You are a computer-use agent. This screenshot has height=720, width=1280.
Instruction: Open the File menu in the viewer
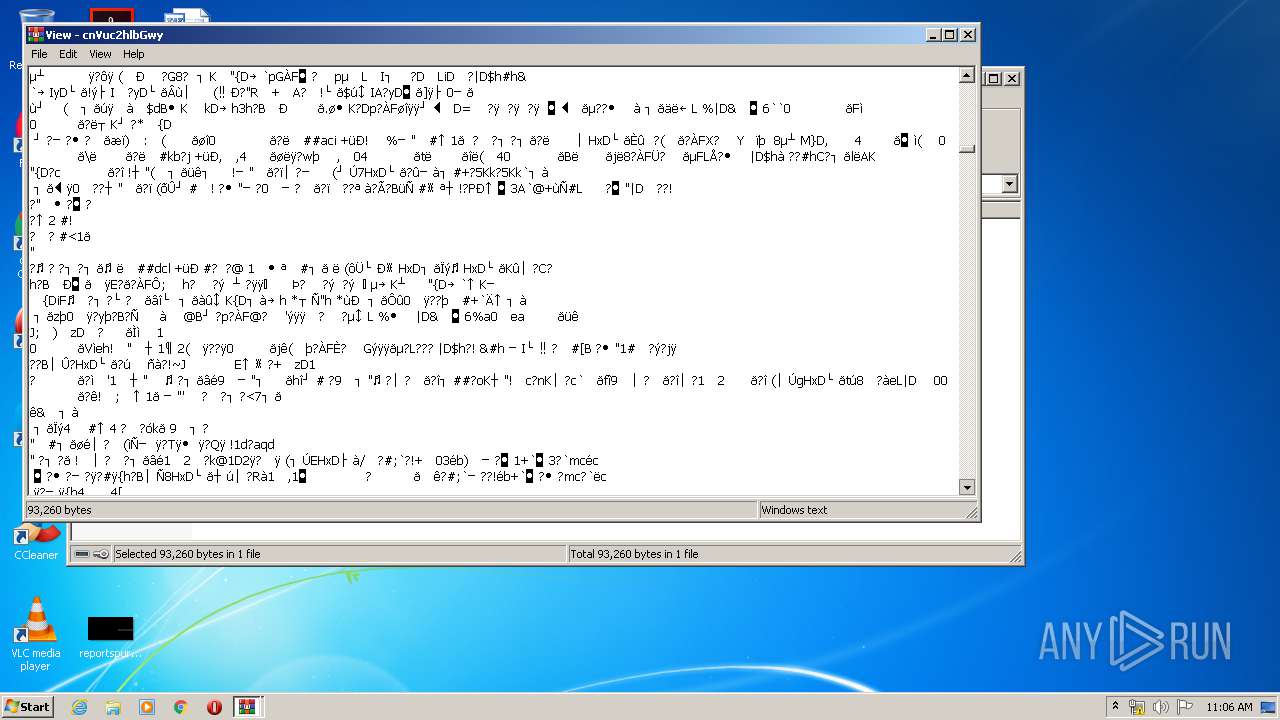[x=39, y=54]
